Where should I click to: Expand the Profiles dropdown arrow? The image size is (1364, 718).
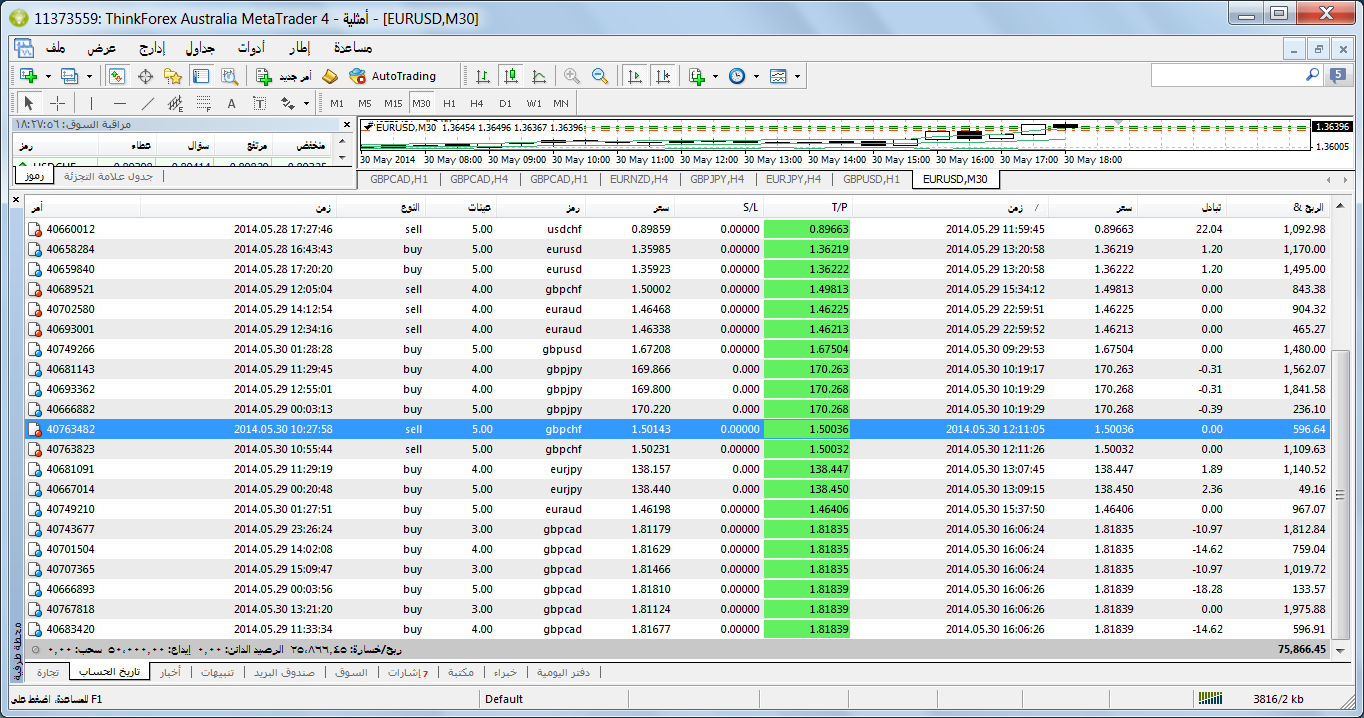(89, 76)
